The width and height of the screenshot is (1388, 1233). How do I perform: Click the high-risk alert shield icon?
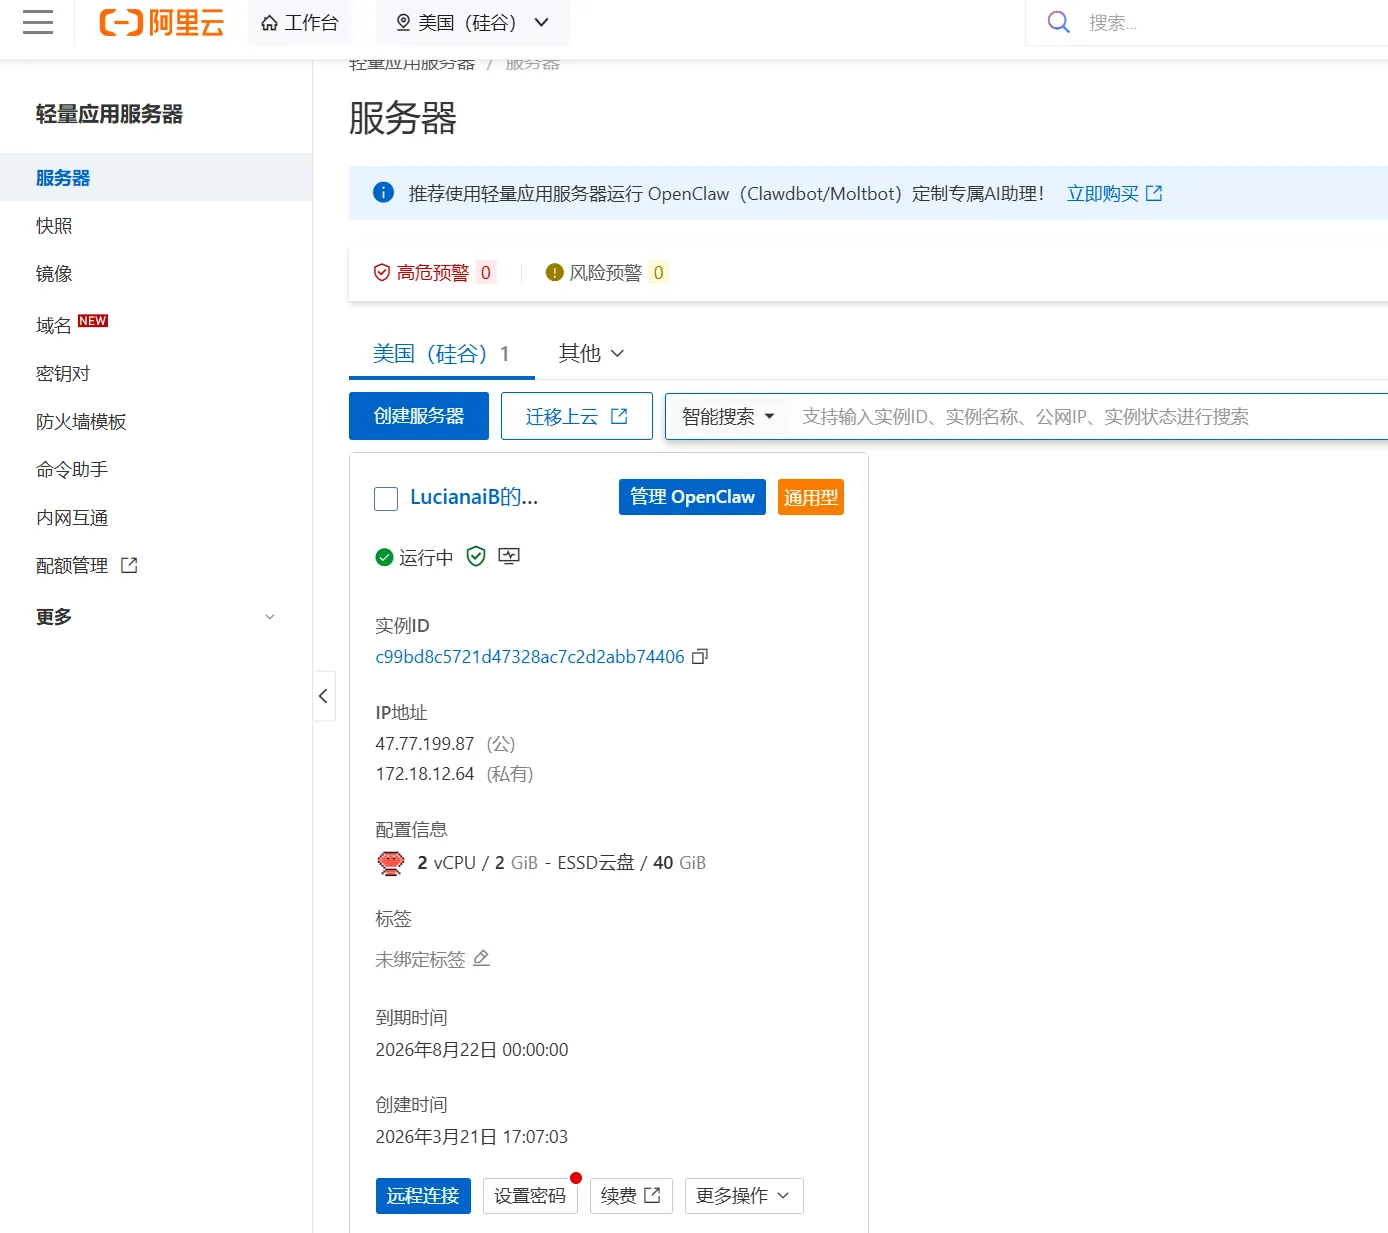click(381, 272)
